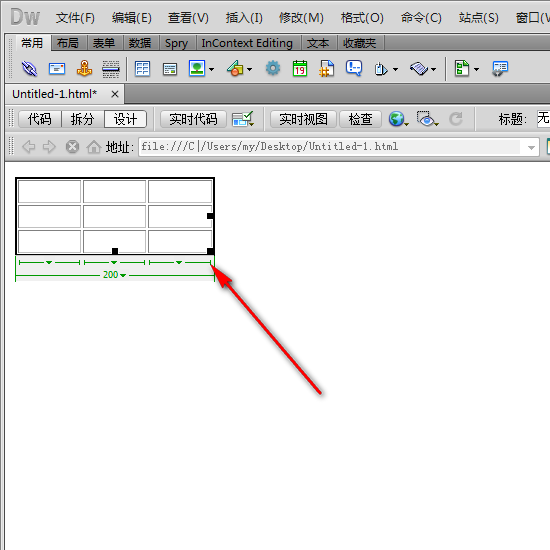Screen dimensions: 550x550
Task: Open the 格式(O) menu
Action: (x=362, y=18)
